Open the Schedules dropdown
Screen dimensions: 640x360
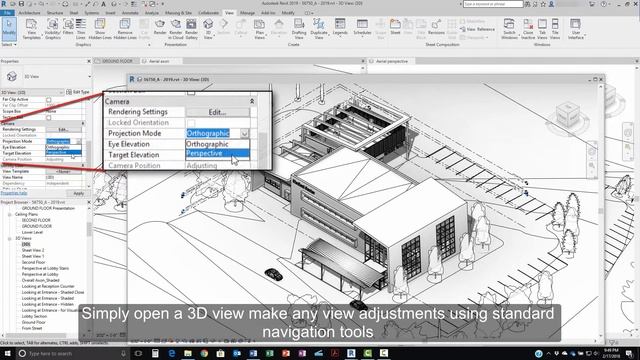[x=362, y=29]
